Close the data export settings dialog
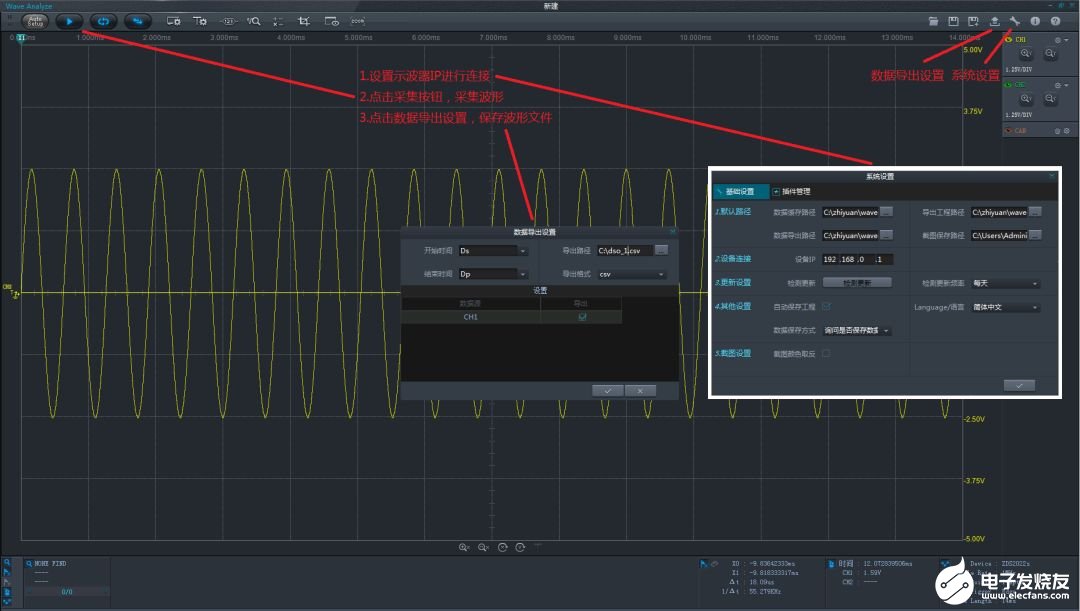Screen dimensions: 1080x611 (x=672, y=231)
